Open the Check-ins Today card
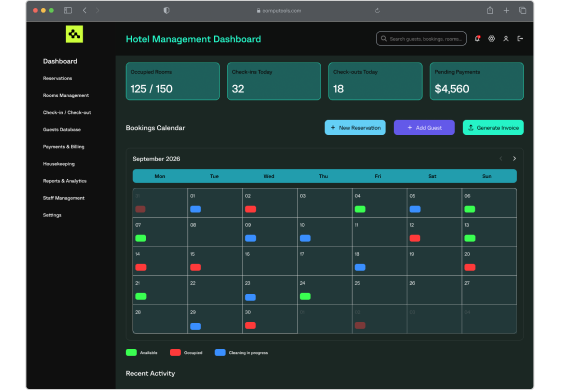 [x=274, y=81]
